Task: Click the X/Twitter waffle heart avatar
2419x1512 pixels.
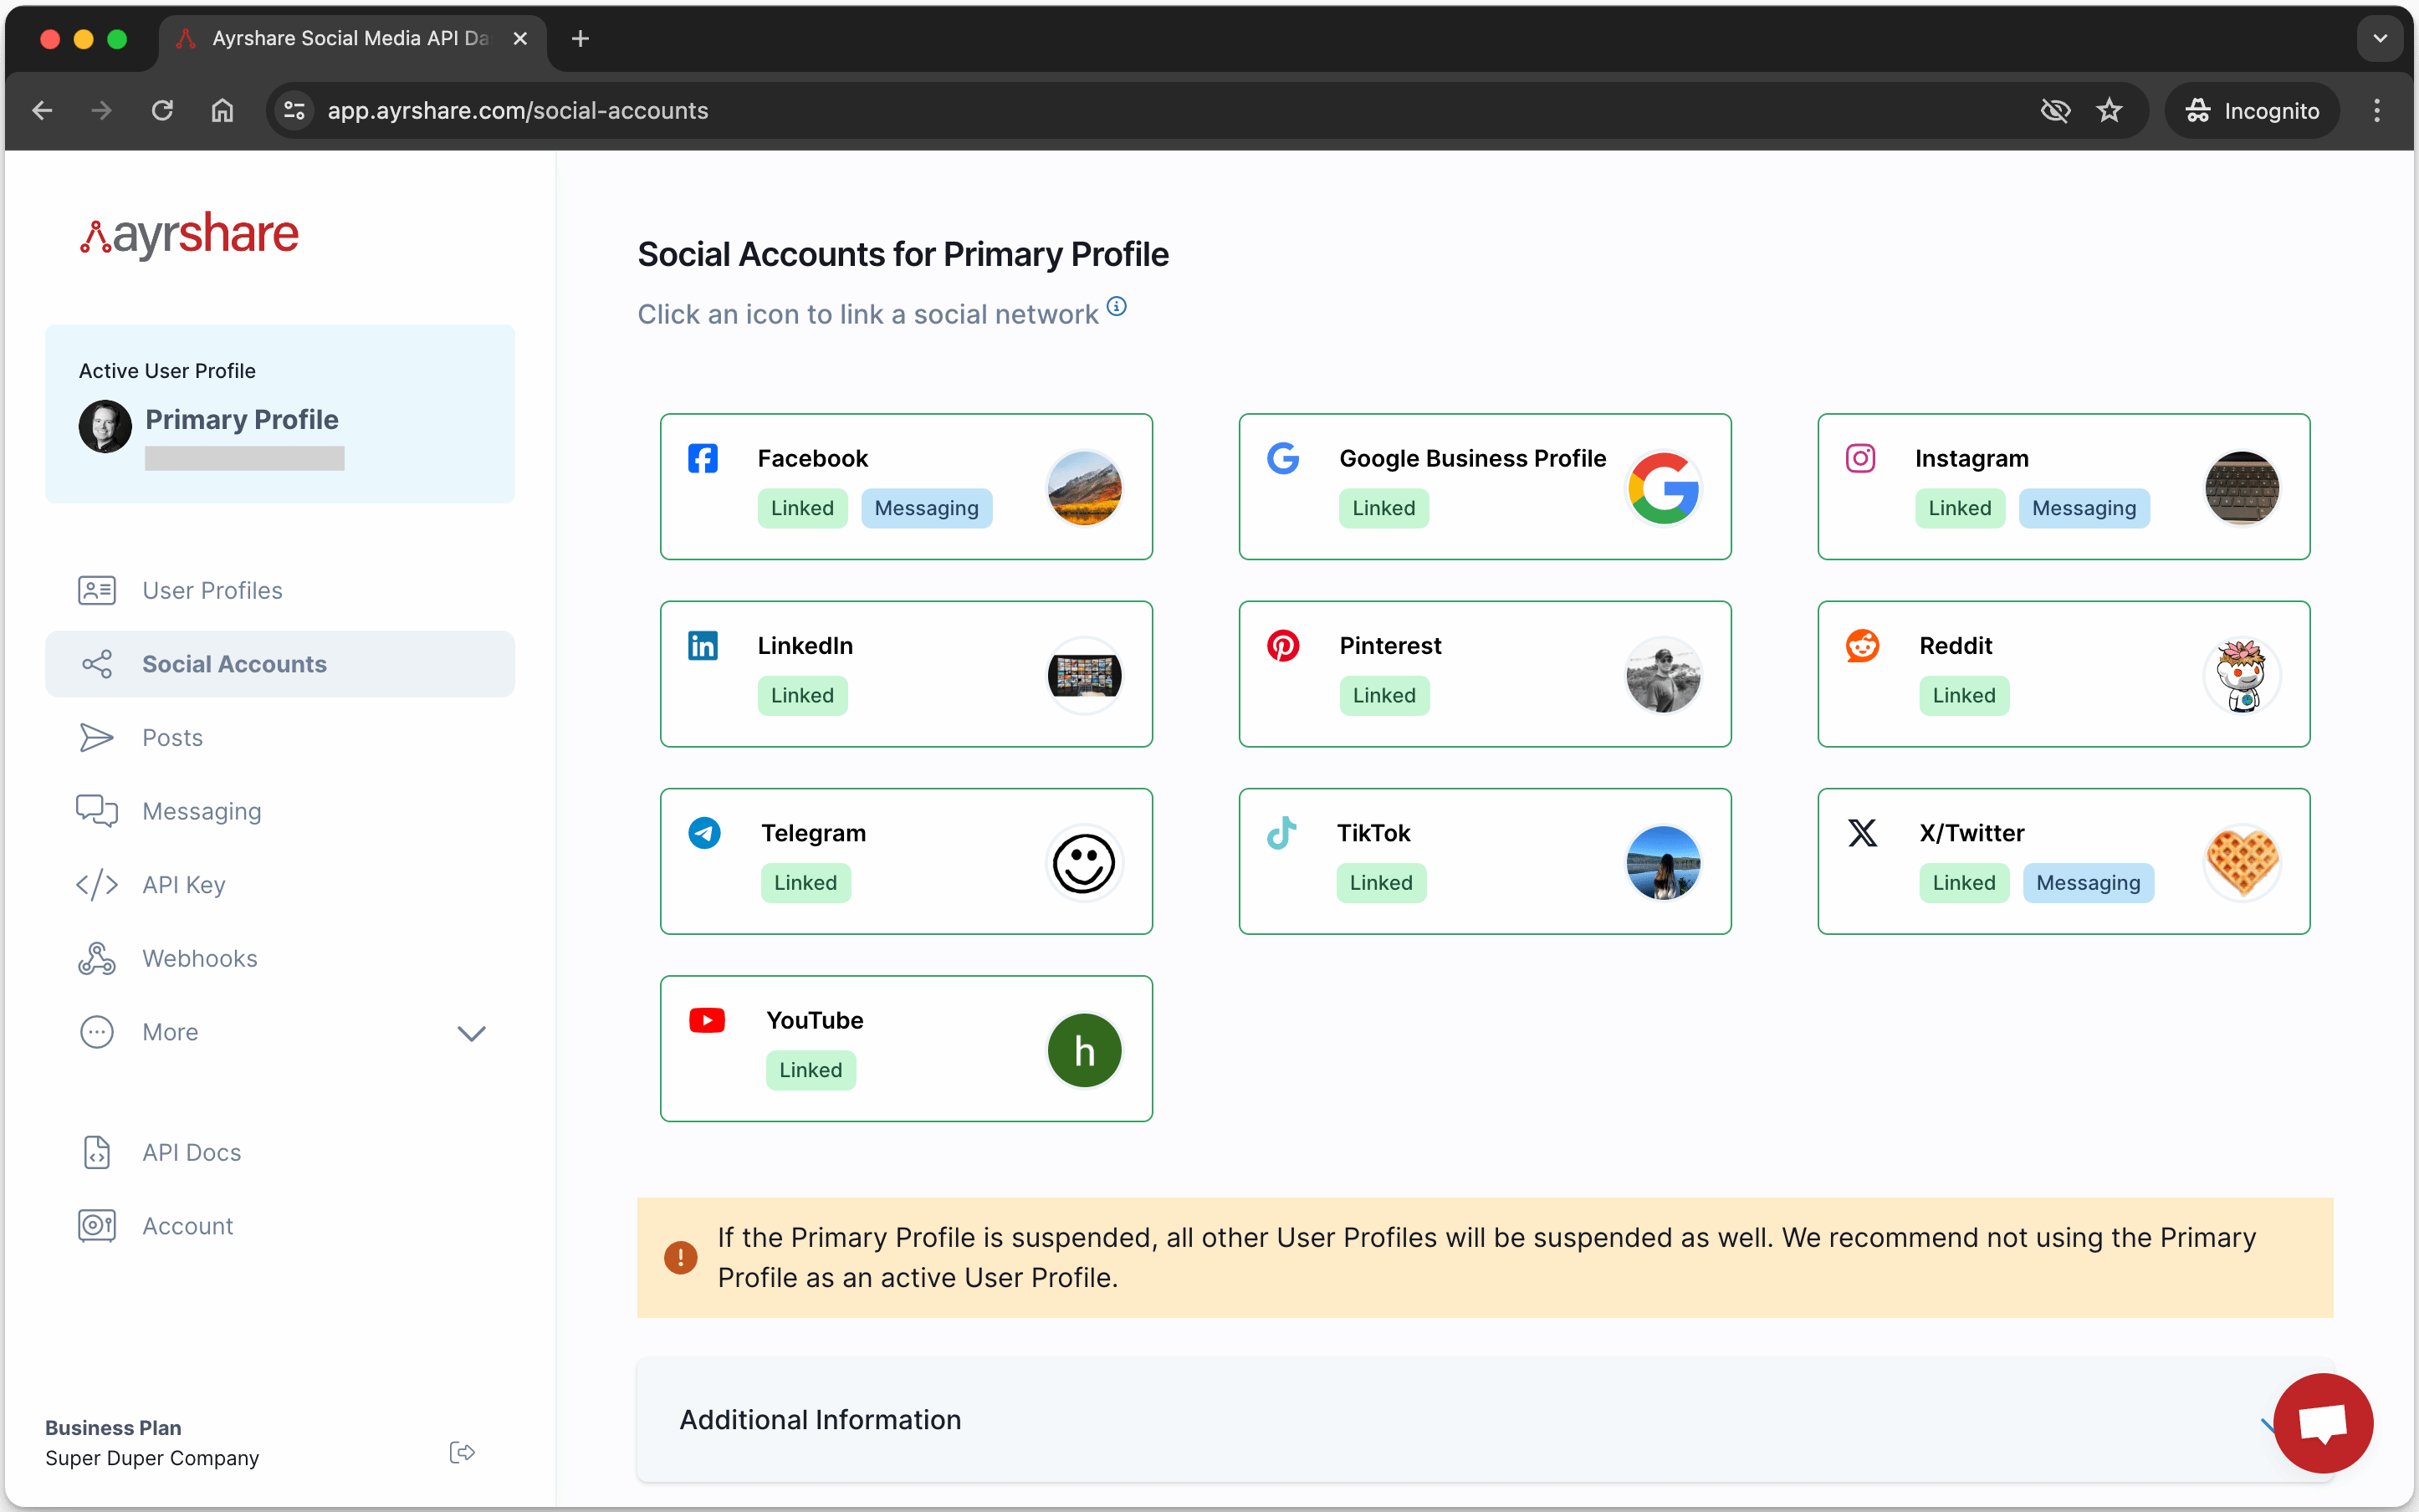Action: [x=2242, y=862]
